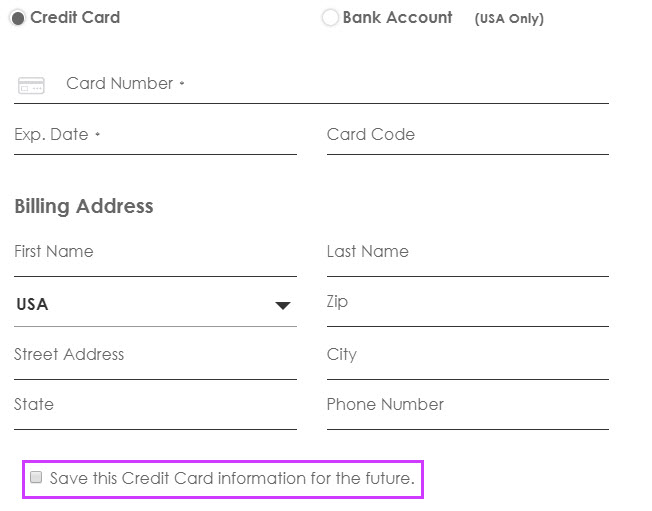The width and height of the screenshot is (652, 511).
Task: Select the Bank Account radio button
Action: point(330,18)
